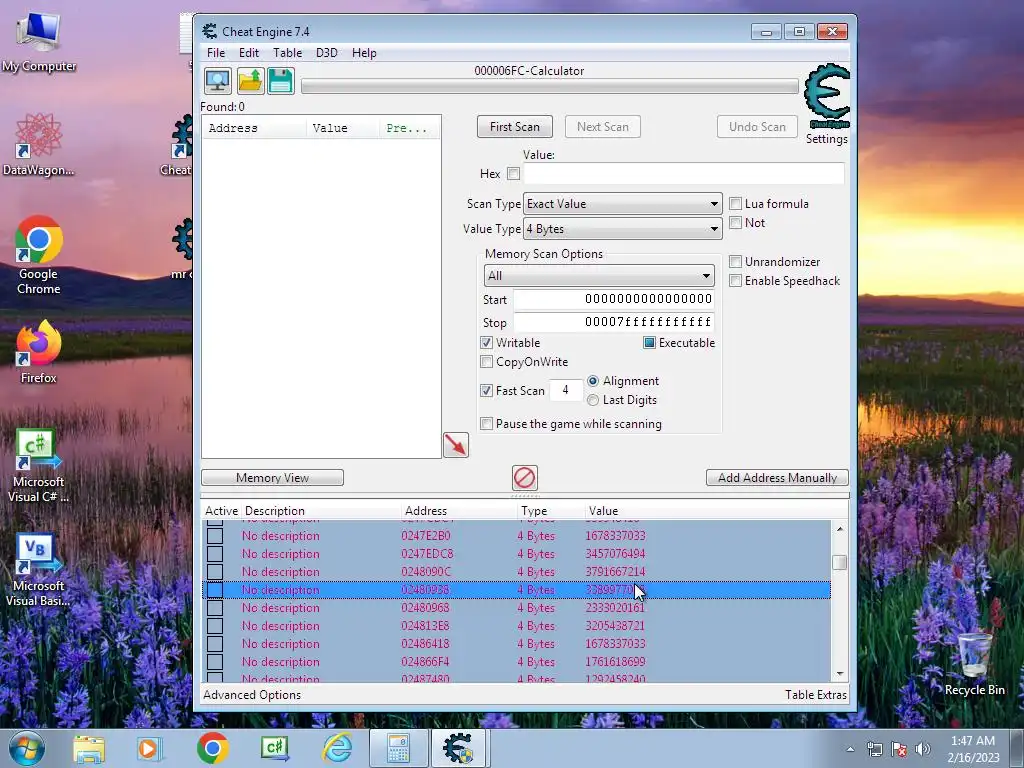Open My Computer desktop icon
The width and height of the screenshot is (1024, 768).
point(39,42)
